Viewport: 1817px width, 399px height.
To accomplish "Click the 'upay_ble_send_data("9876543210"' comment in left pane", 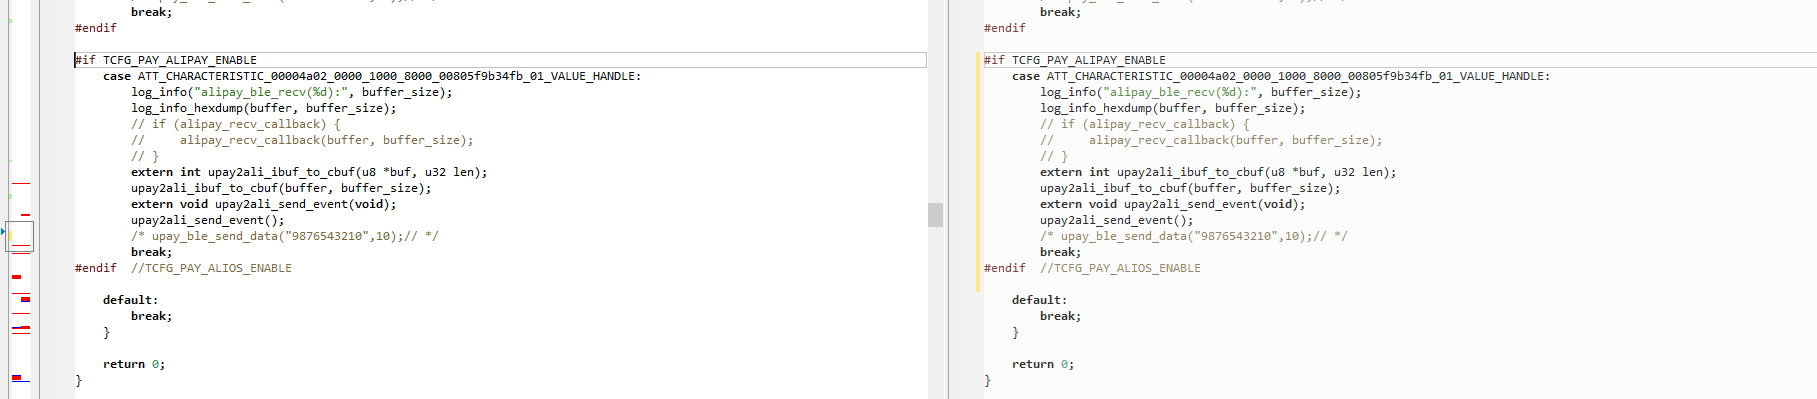I will pyautogui.click(x=285, y=236).
